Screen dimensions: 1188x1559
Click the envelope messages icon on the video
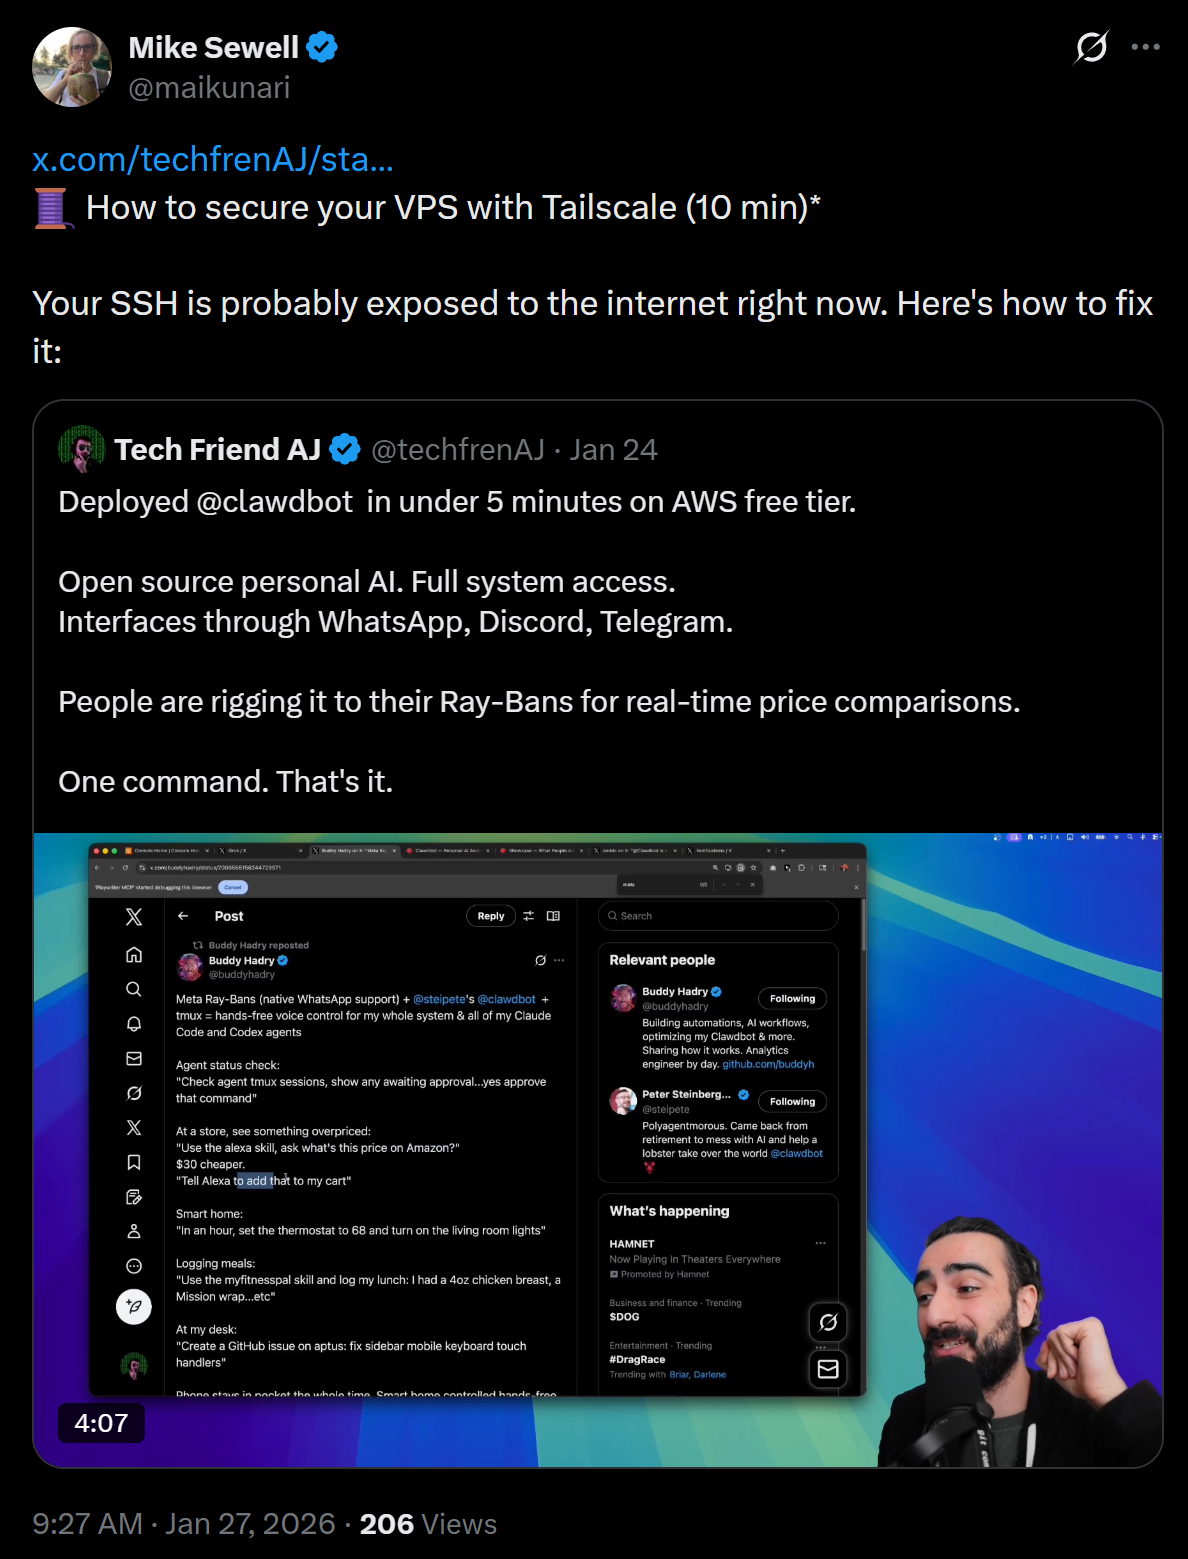pyautogui.click(x=828, y=1369)
